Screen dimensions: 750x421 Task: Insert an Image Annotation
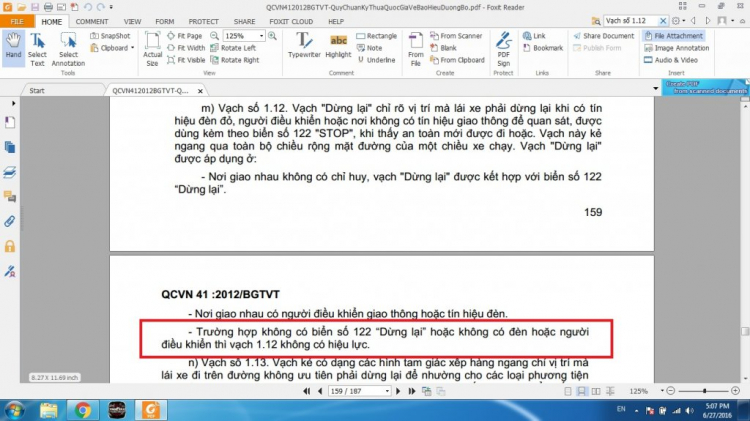[x=676, y=48]
